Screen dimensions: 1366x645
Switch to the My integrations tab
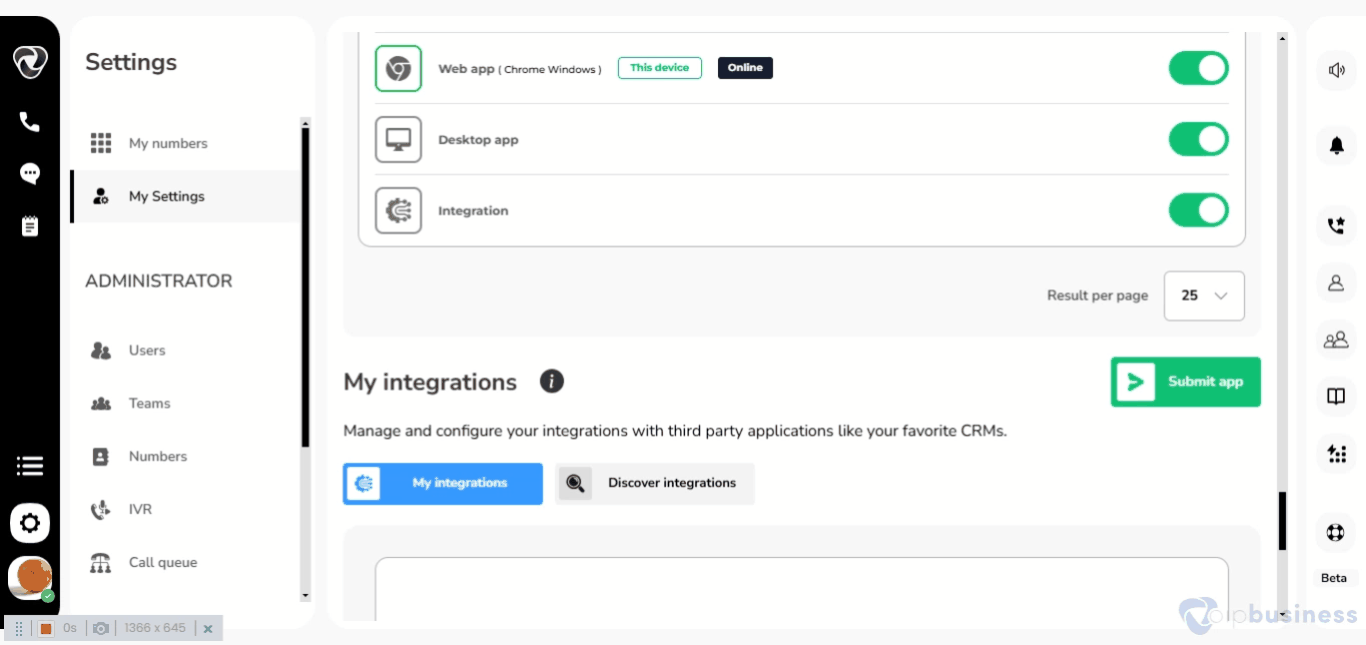[443, 483]
